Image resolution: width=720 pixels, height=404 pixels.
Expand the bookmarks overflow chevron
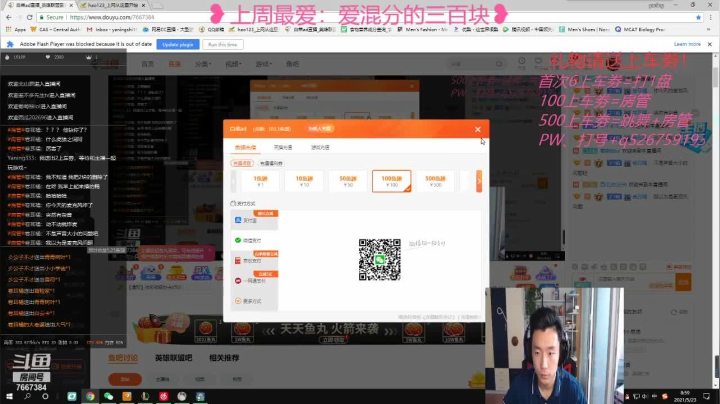pyautogui.click(x=709, y=29)
